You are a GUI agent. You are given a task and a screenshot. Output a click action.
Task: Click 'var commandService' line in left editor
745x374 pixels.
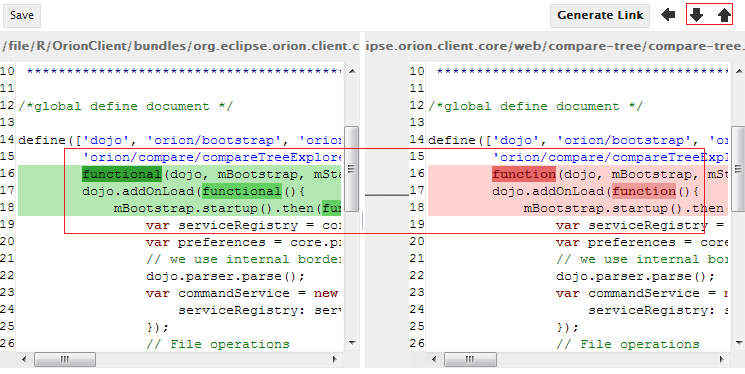(x=243, y=293)
